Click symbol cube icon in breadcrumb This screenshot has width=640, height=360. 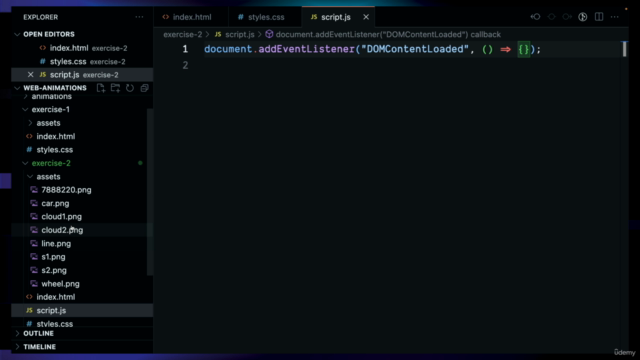pyautogui.click(x=269, y=34)
